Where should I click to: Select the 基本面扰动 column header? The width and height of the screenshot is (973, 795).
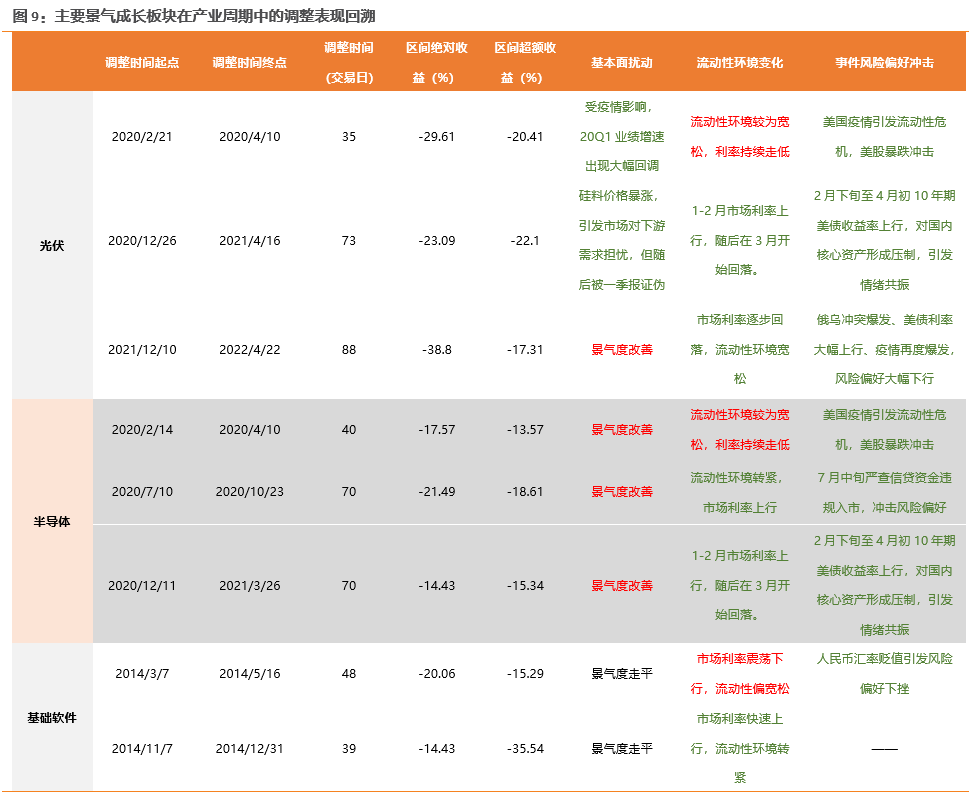point(622,63)
